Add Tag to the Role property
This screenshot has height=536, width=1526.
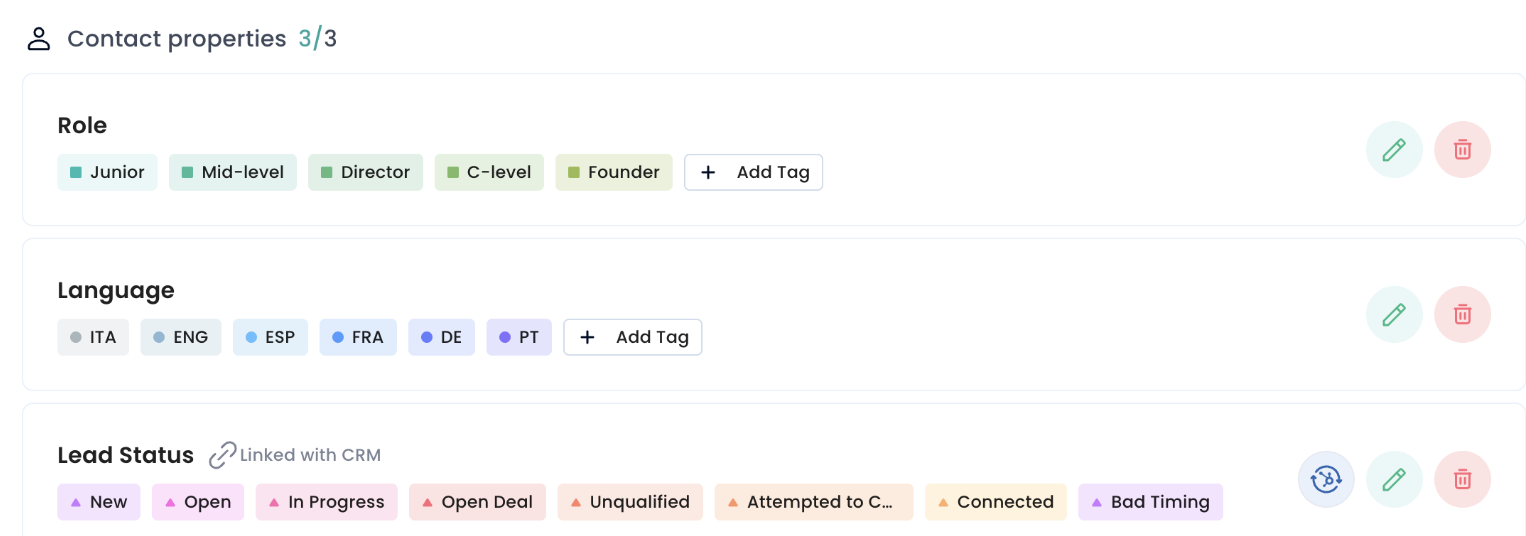pyautogui.click(x=753, y=172)
